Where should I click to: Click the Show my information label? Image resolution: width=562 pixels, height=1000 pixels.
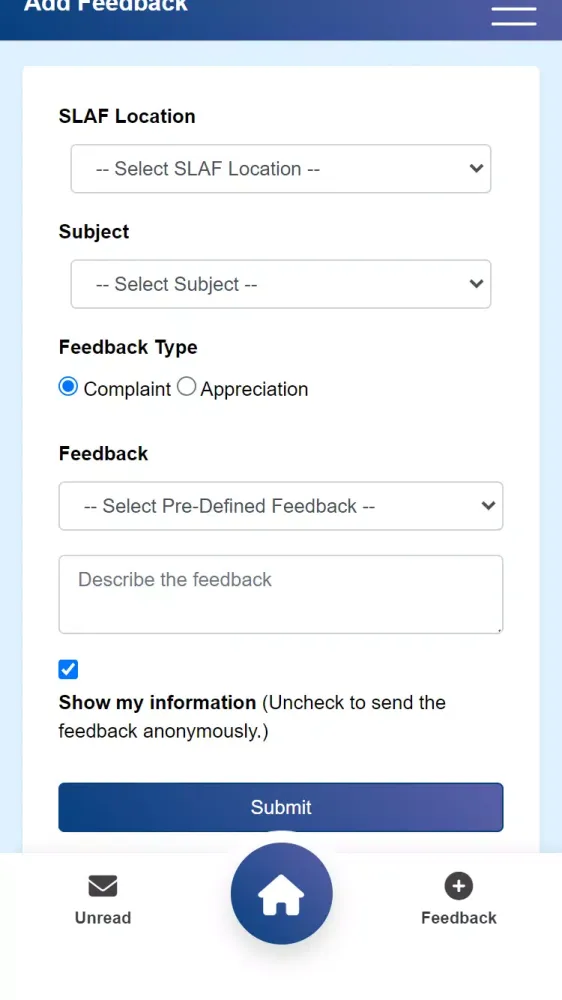(157, 702)
